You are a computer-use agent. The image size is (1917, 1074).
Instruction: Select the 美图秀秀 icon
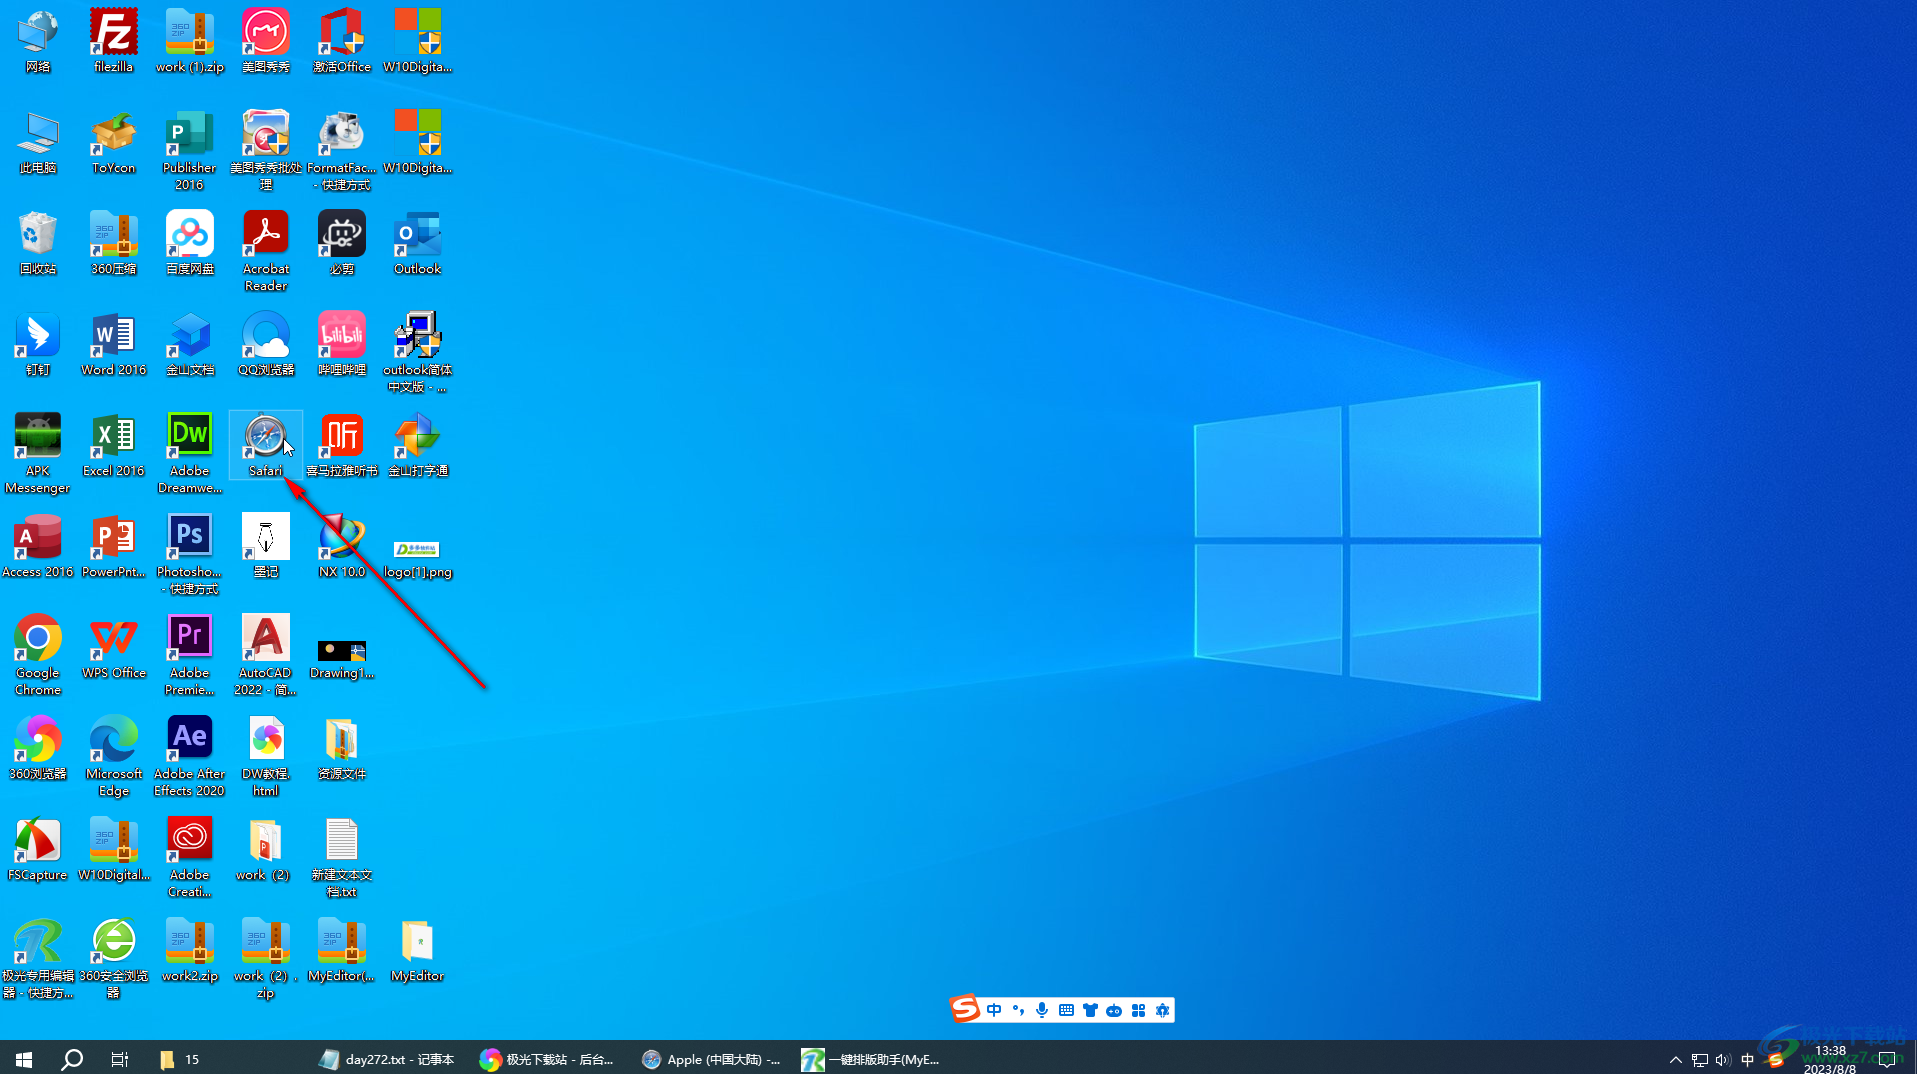266,41
